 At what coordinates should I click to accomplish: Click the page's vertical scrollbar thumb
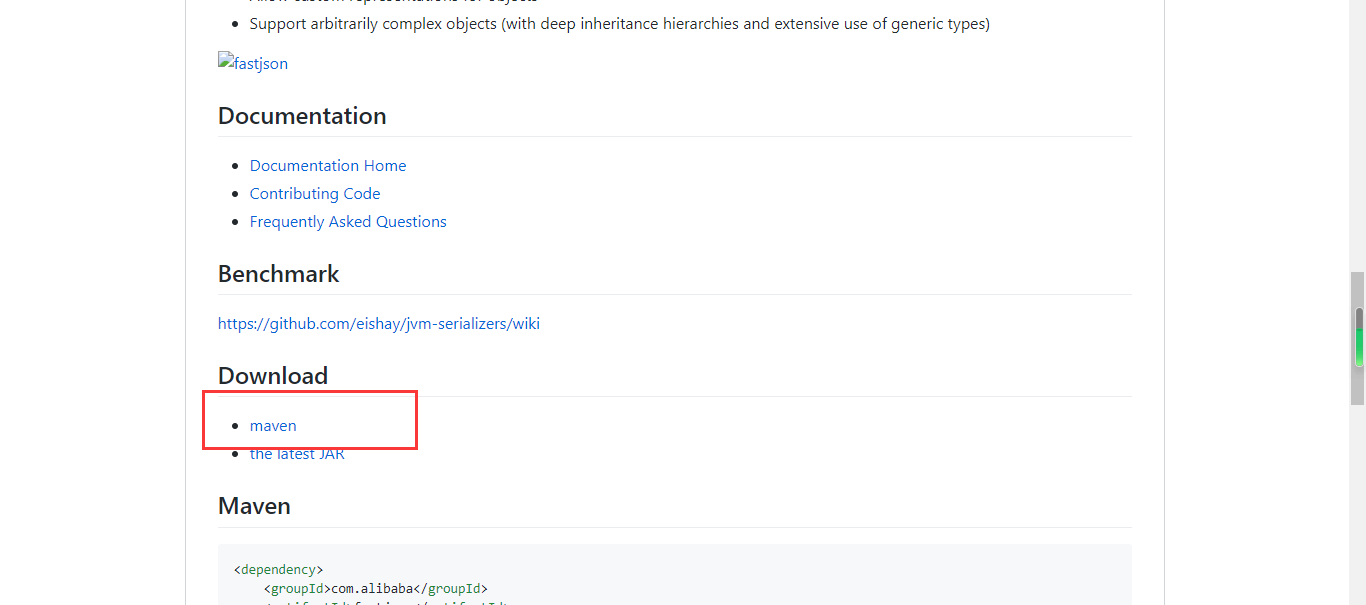coord(1358,338)
